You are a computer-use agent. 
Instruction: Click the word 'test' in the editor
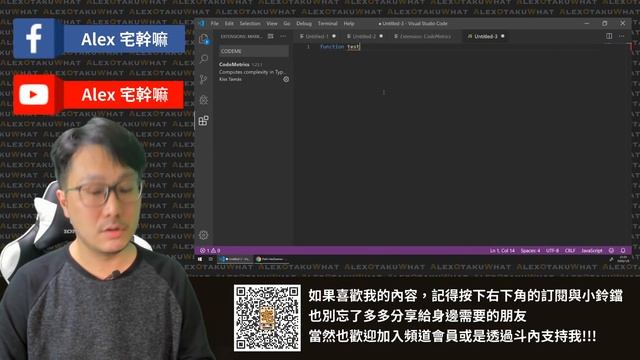[353, 47]
